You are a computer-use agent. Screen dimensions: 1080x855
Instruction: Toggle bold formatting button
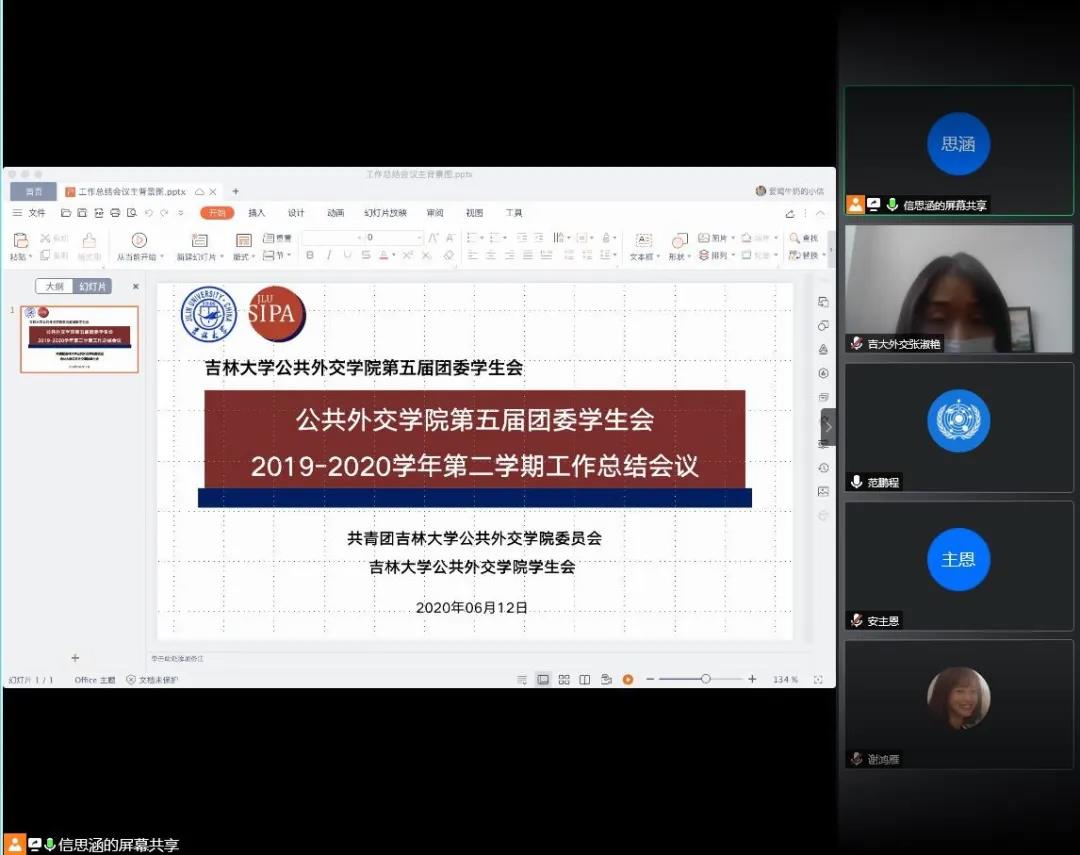point(310,256)
